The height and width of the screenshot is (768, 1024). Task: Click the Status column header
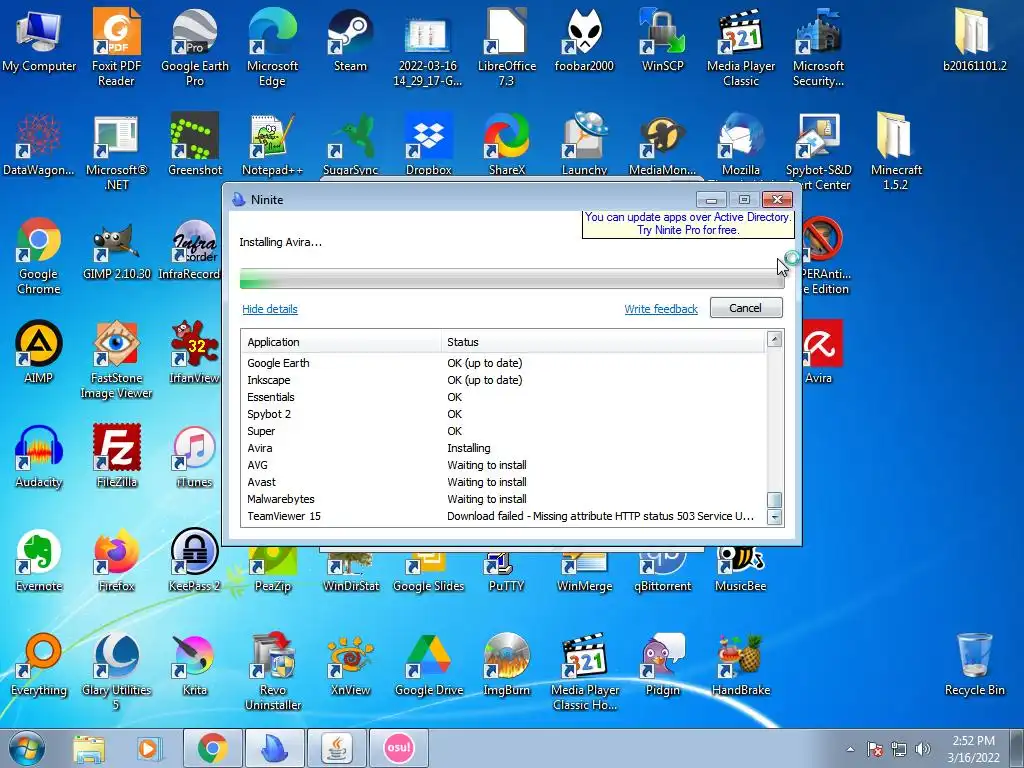point(603,342)
